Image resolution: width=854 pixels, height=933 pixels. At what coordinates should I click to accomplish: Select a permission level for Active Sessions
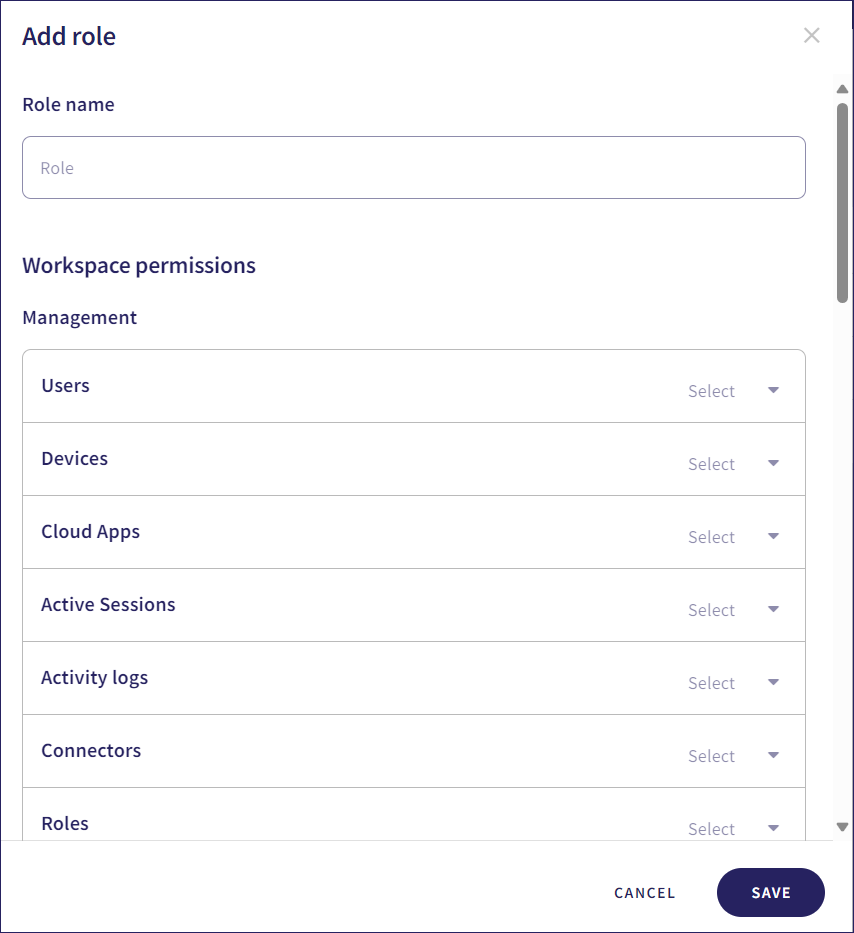coord(735,610)
